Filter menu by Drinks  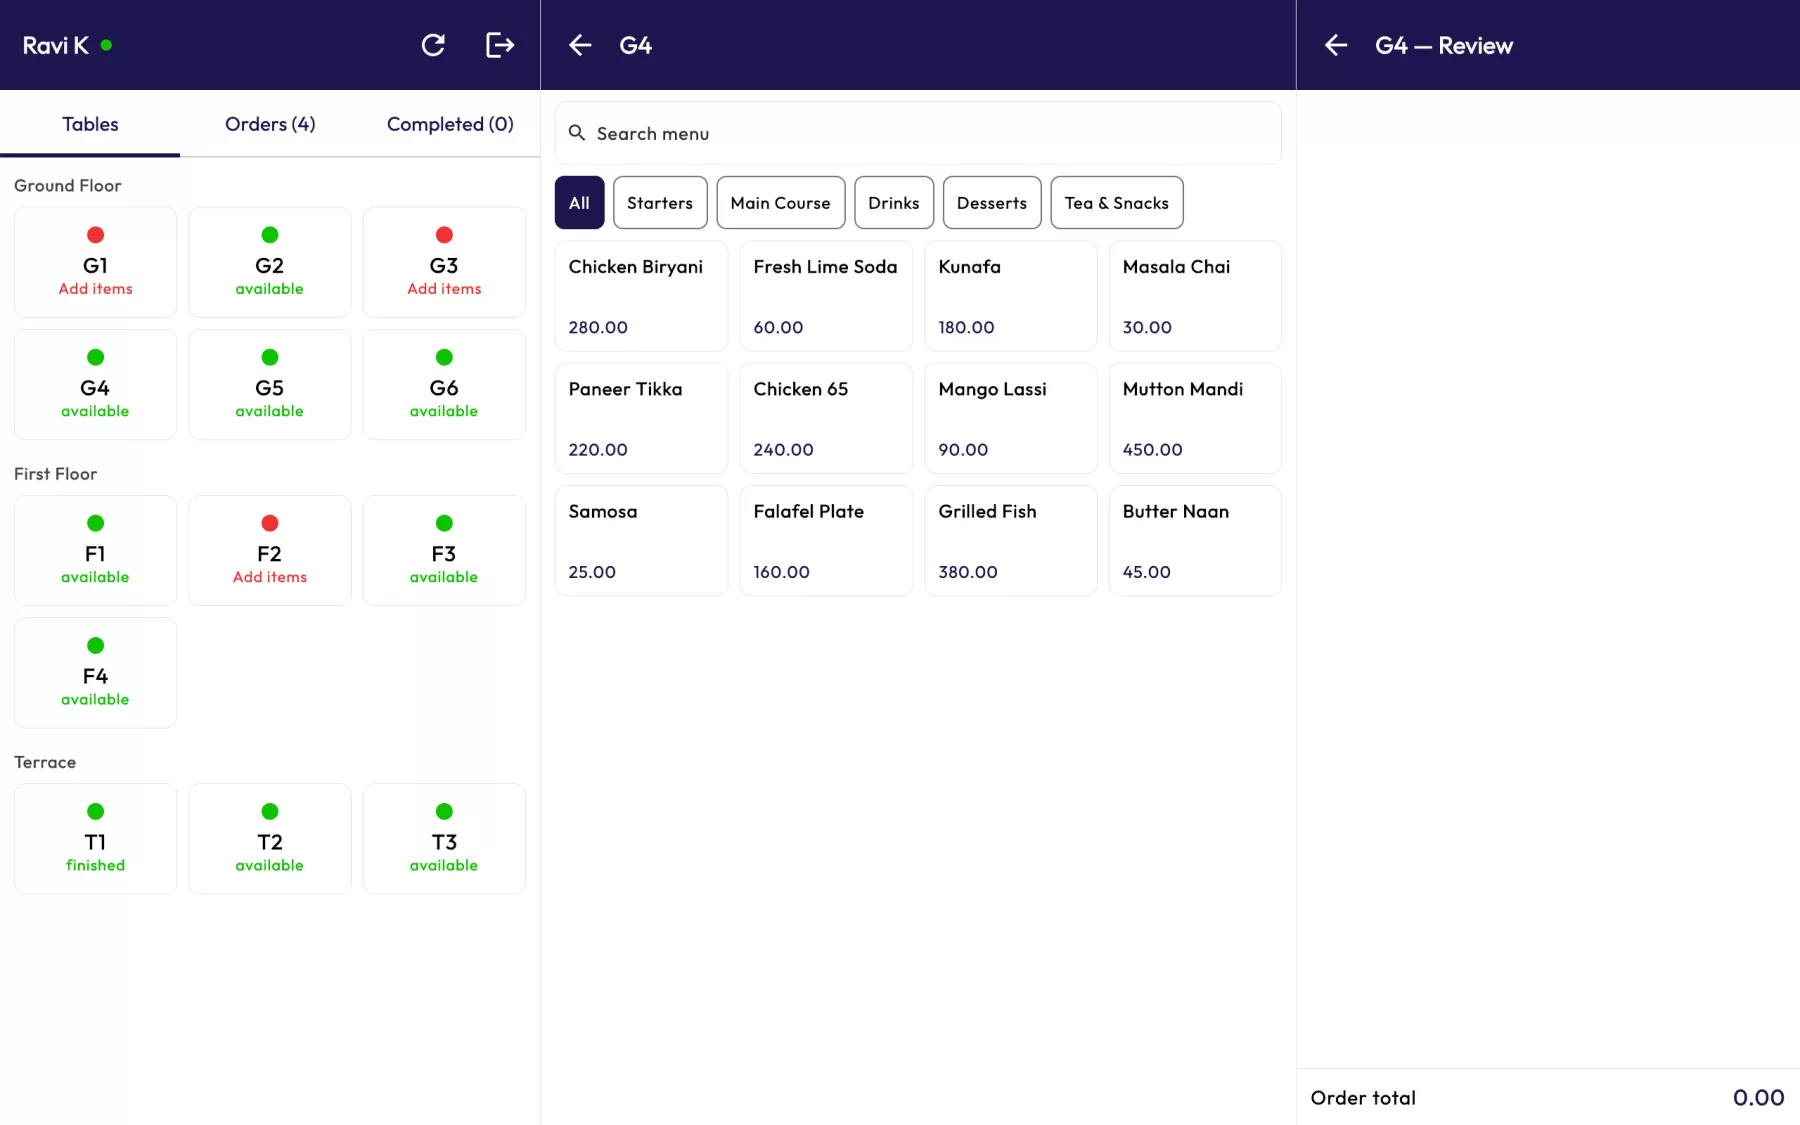(x=894, y=203)
